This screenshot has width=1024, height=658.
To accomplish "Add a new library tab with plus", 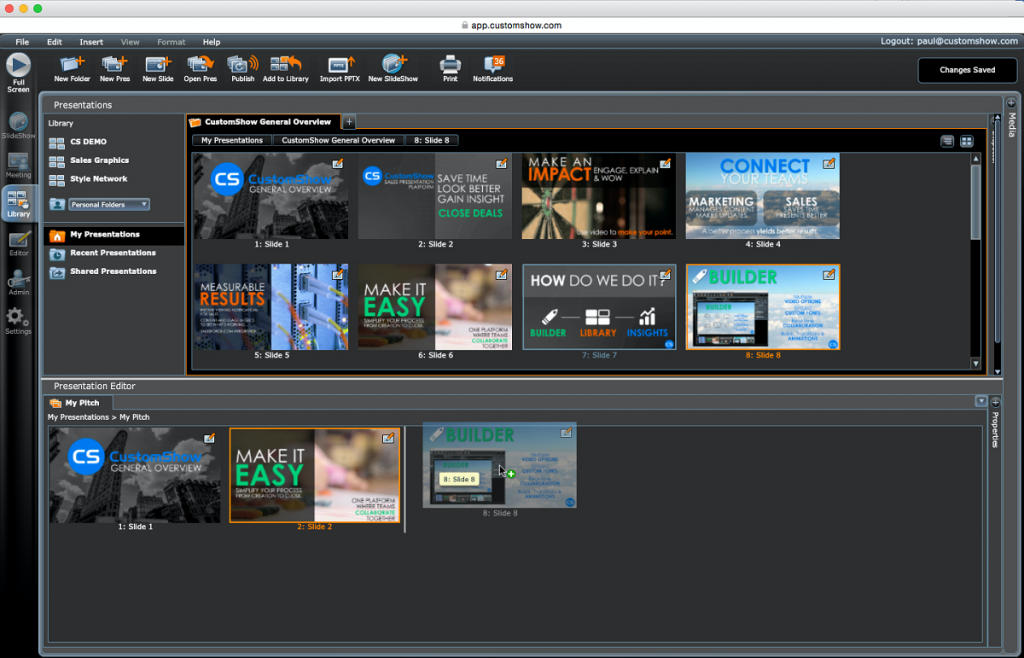I will pyautogui.click(x=349, y=121).
